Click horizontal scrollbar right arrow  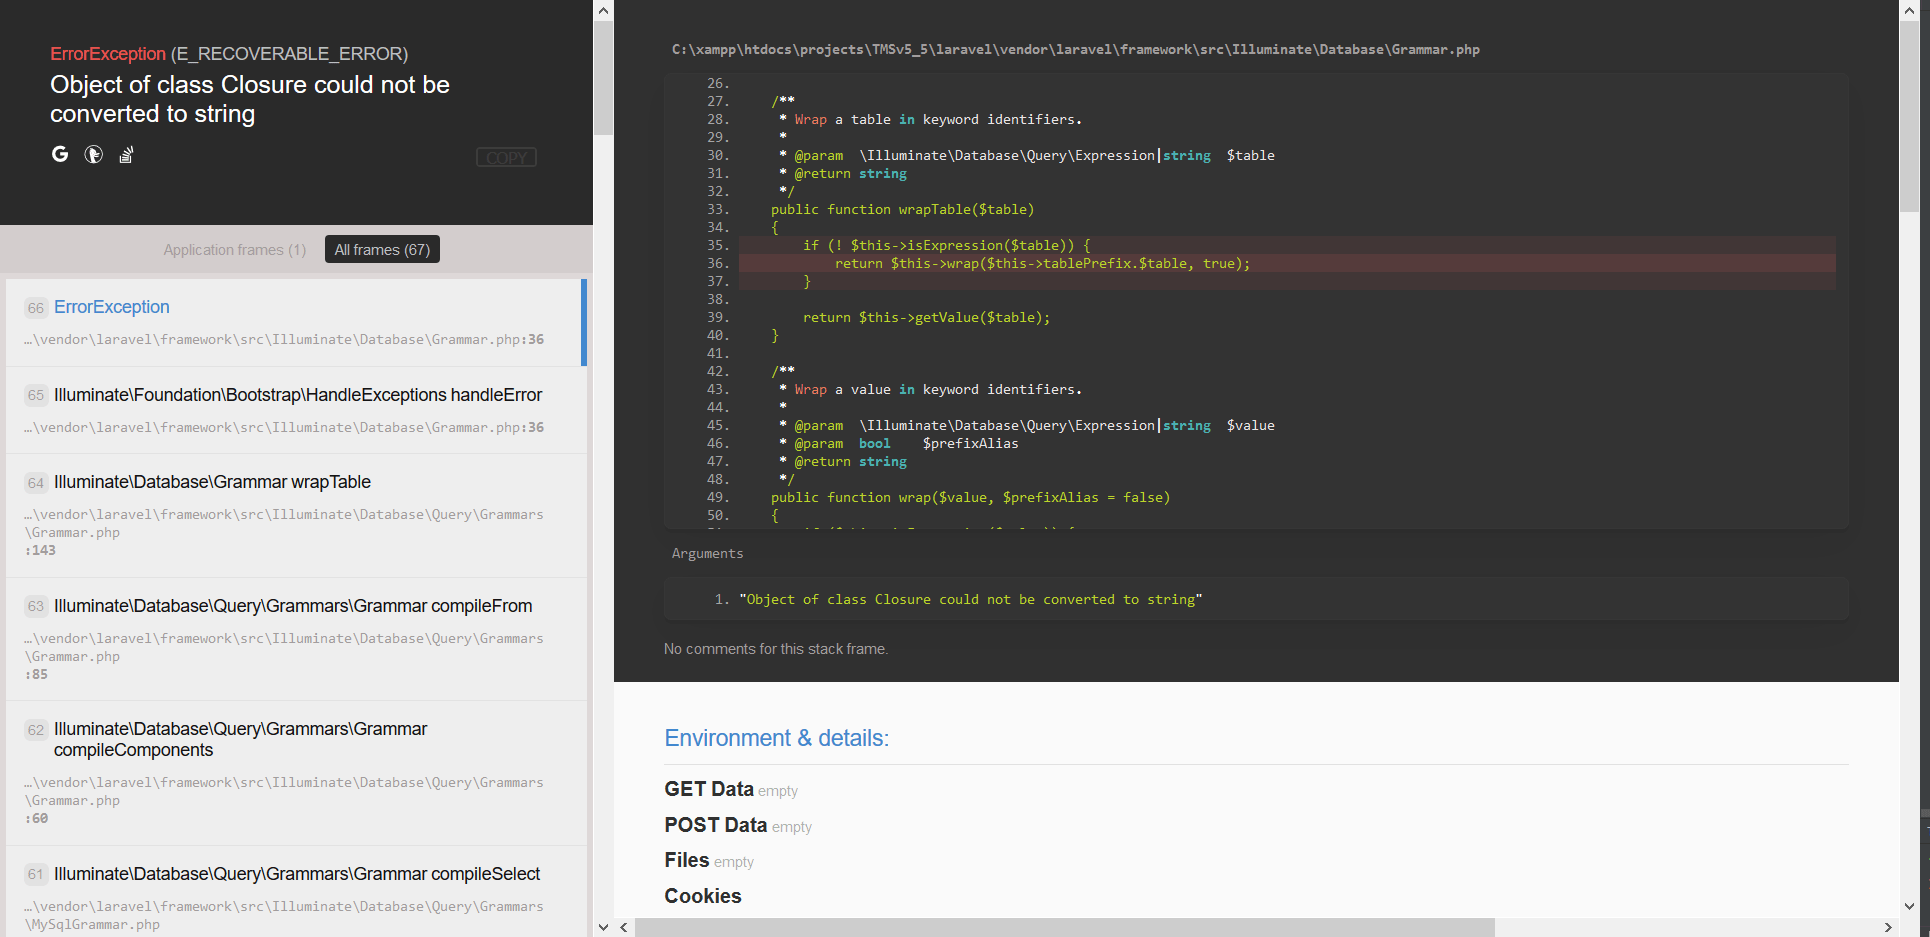point(1888,927)
